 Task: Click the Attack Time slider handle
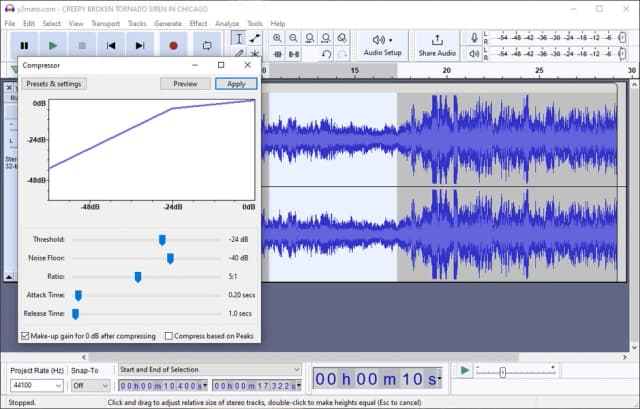point(78,296)
